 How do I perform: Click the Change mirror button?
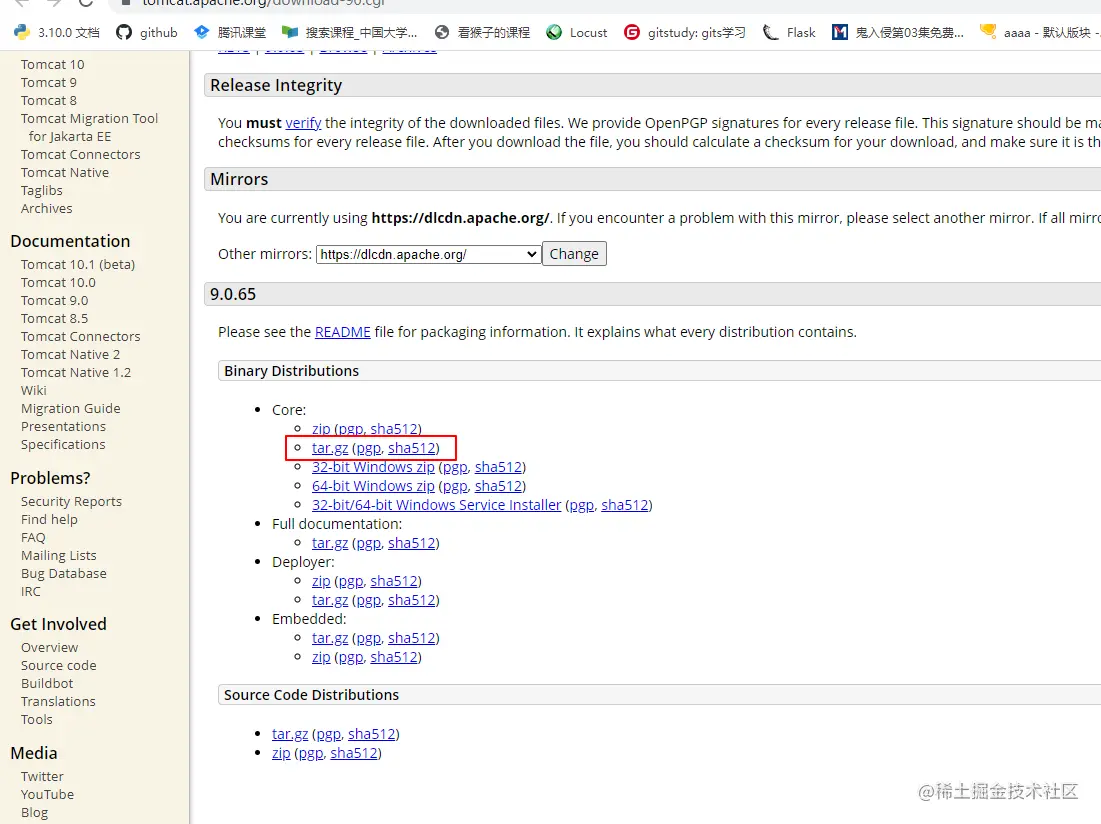click(574, 254)
